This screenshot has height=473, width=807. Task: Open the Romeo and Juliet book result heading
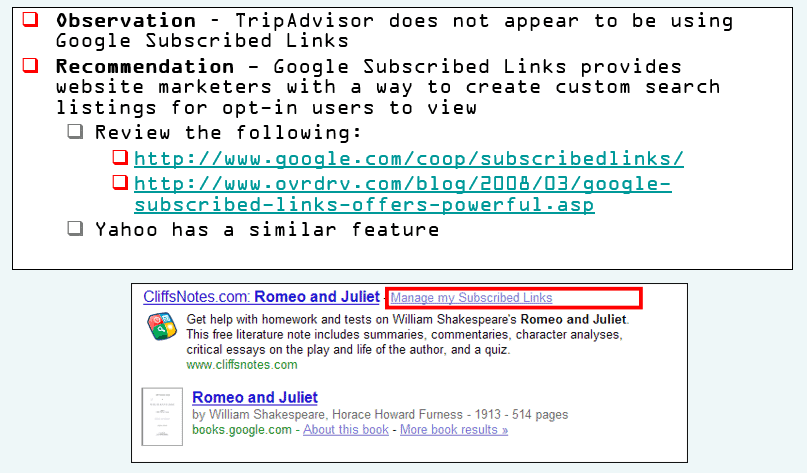pos(255,398)
